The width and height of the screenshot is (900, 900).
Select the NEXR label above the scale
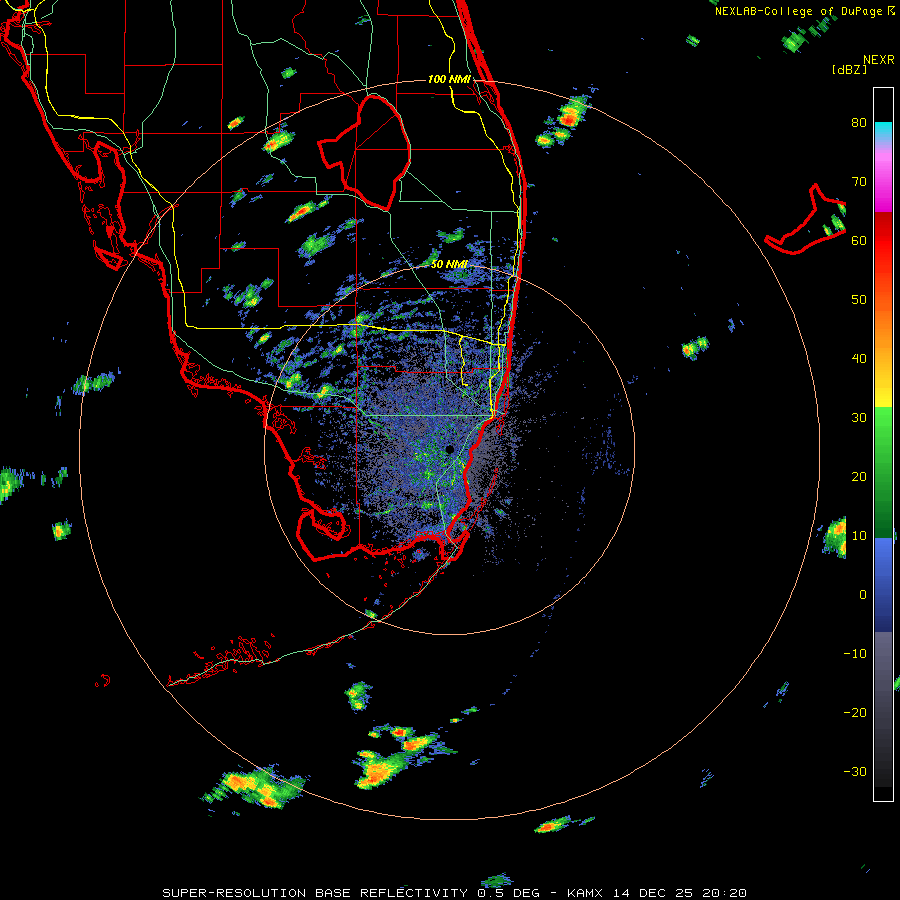[878, 60]
